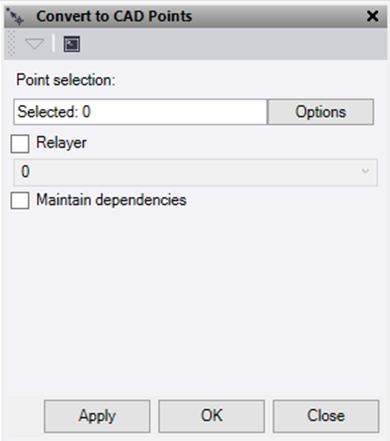390x441 pixels.
Task: Click the Convert to CAD Points title icon
Action: coord(15,17)
